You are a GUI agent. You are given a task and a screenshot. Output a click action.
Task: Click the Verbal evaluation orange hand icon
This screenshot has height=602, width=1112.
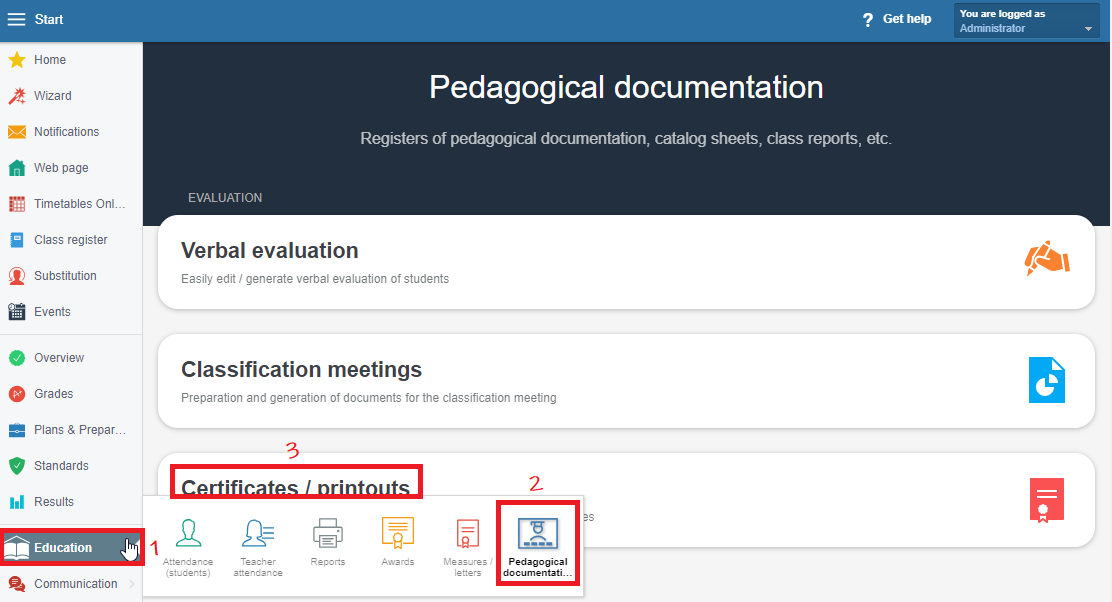tap(1047, 259)
